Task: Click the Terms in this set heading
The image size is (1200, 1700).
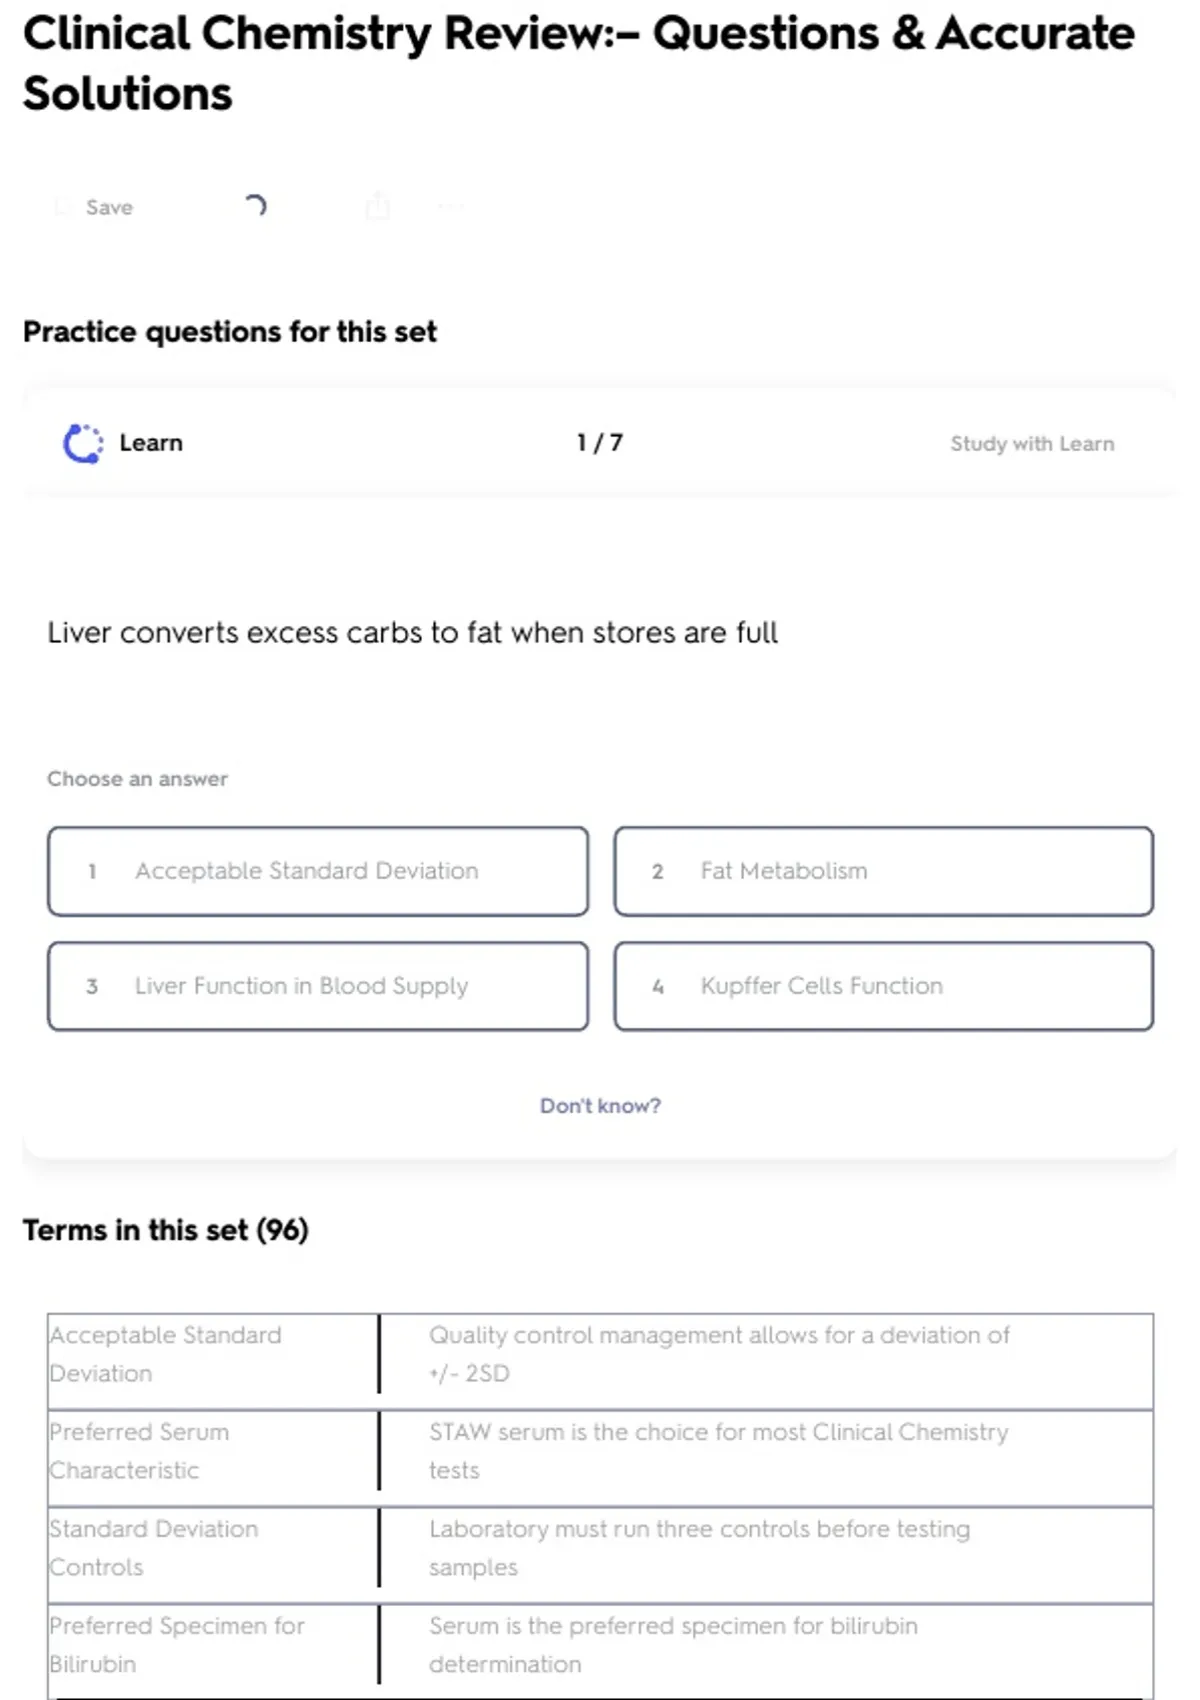Action: pos(166,1230)
